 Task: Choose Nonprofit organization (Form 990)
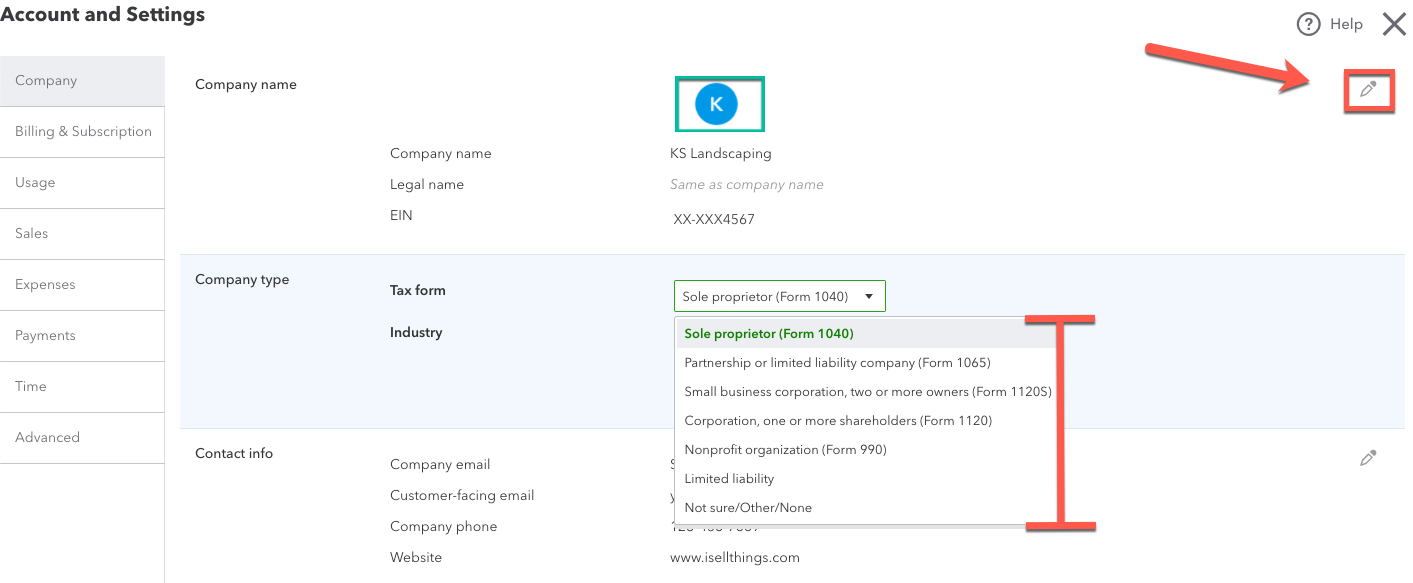coord(785,450)
